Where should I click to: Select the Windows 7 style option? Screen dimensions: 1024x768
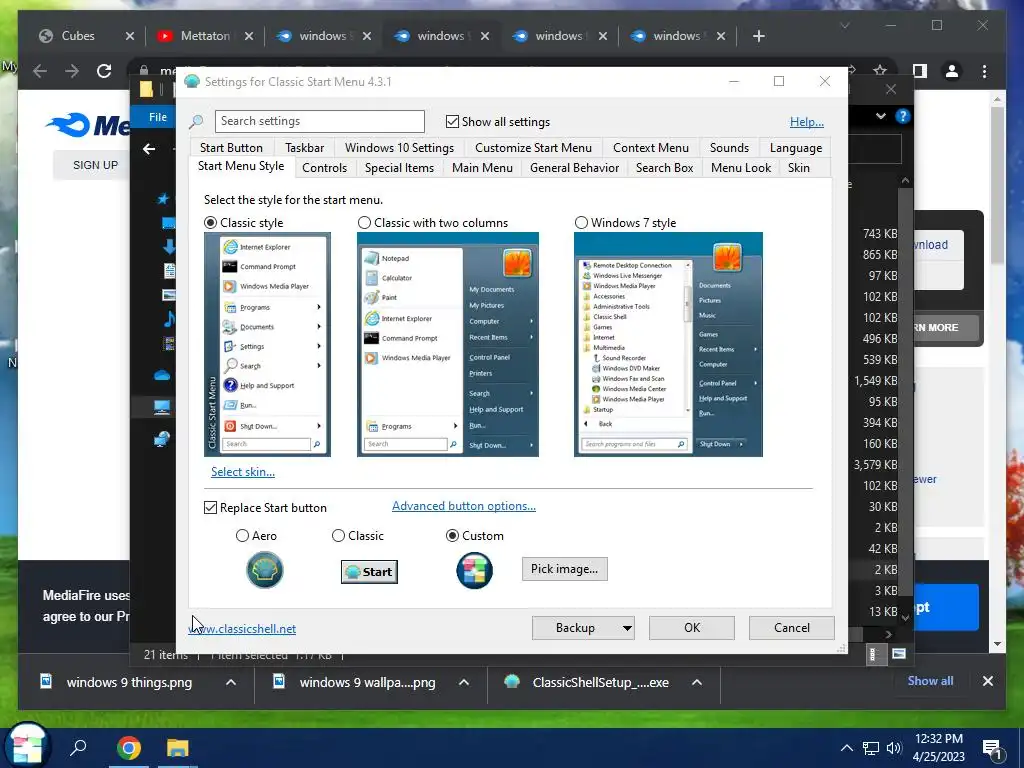coord(581,223)
